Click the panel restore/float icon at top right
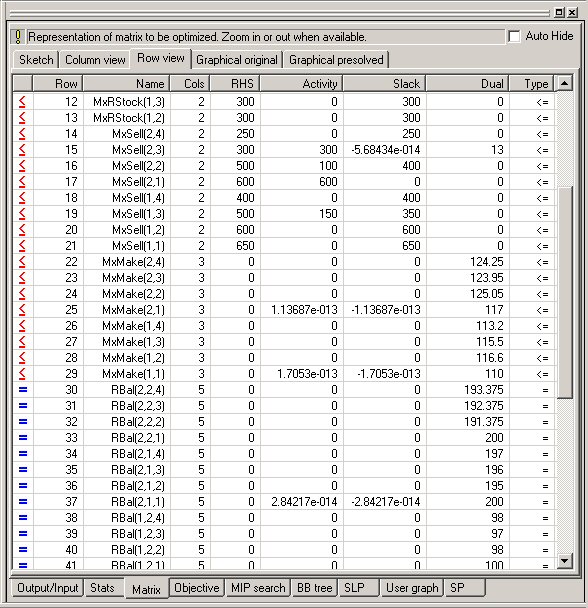 point(559,12)
